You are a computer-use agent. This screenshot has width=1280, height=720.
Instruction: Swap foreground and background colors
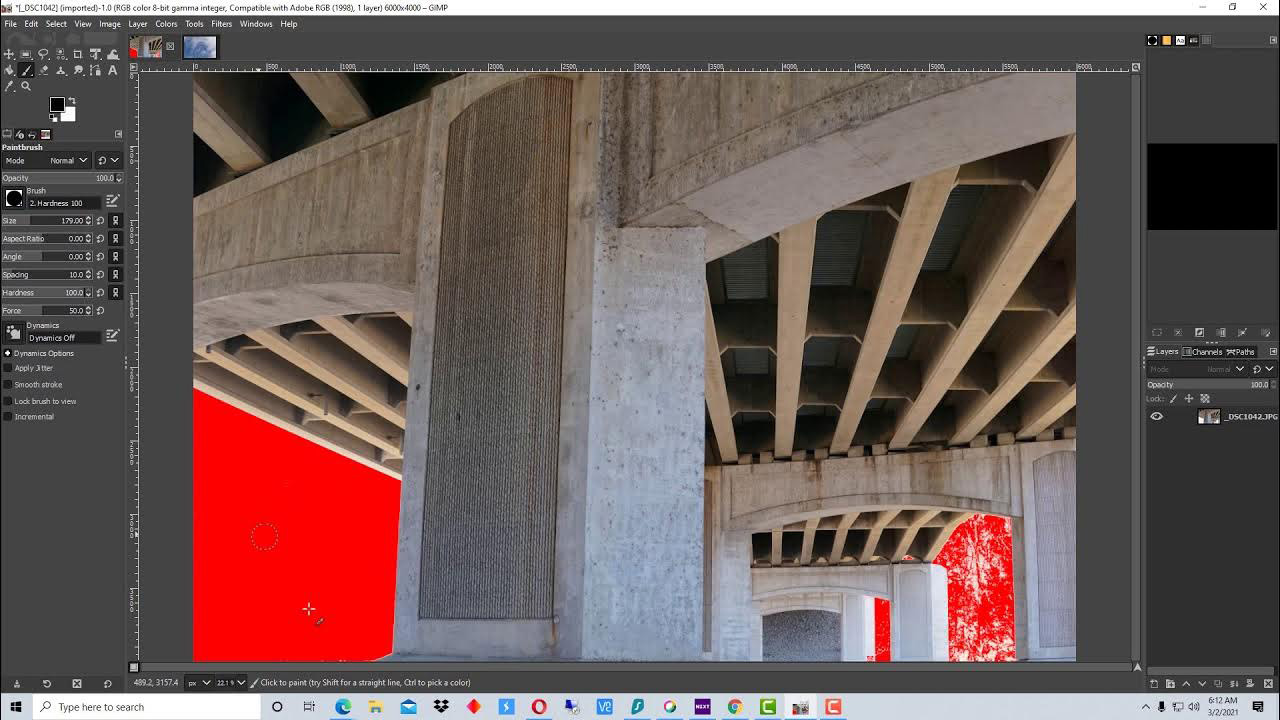tap(71, 99)
